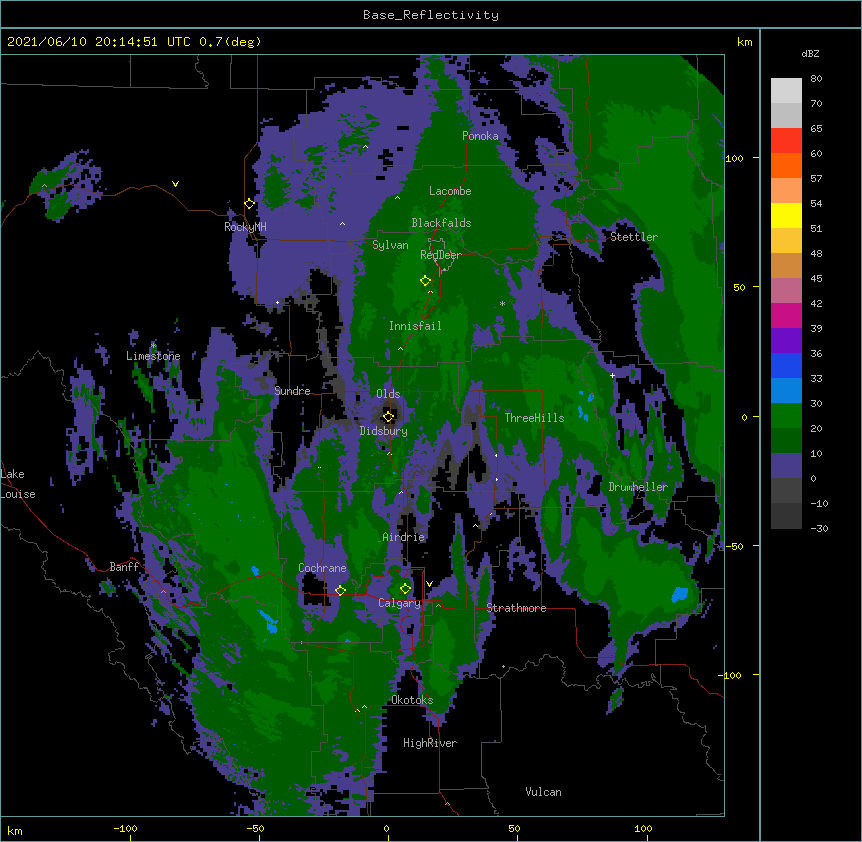The height and width of the screenshot is (842, 862).
Task: Click the Sundre label
Action: pyautogui.click(x=292, y=391)
